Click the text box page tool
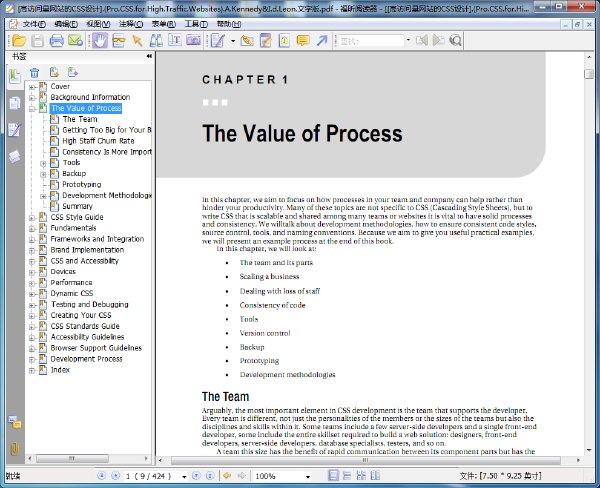The height and width of the screenshot is (488, 600). coord(284,40)
